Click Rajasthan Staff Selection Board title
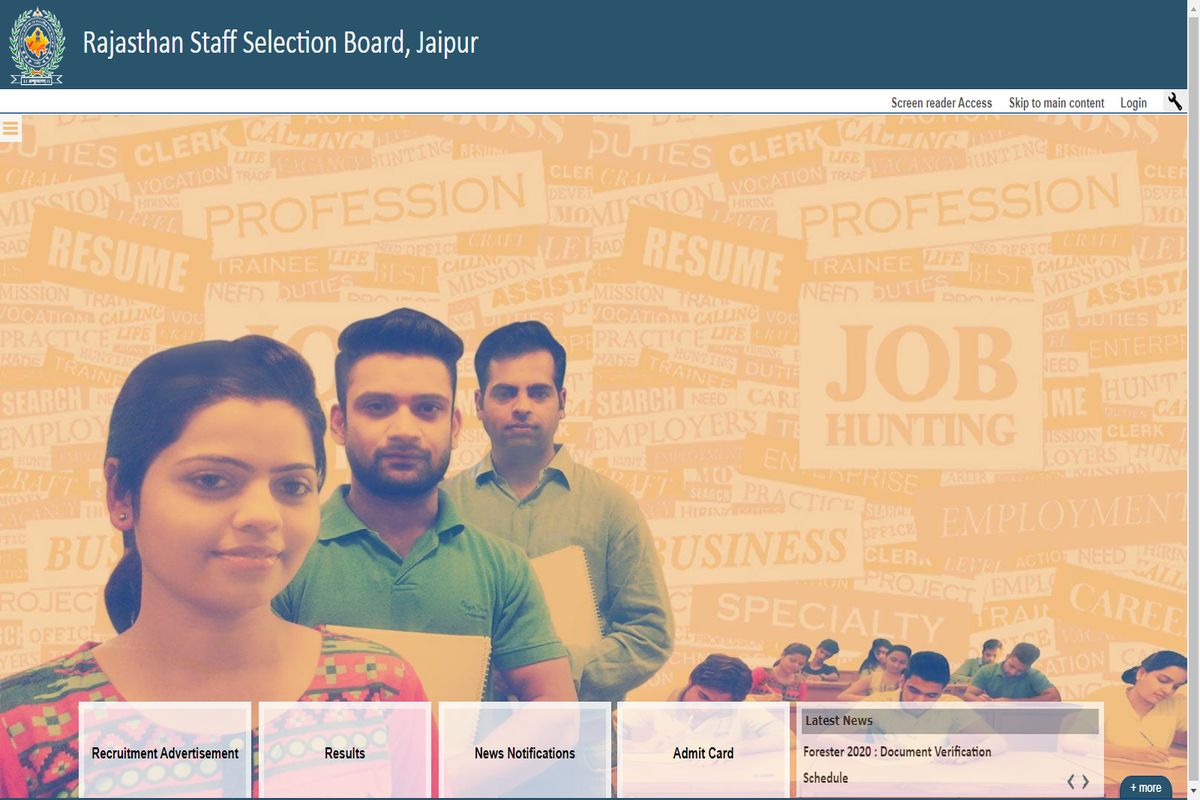 [280, 43]
